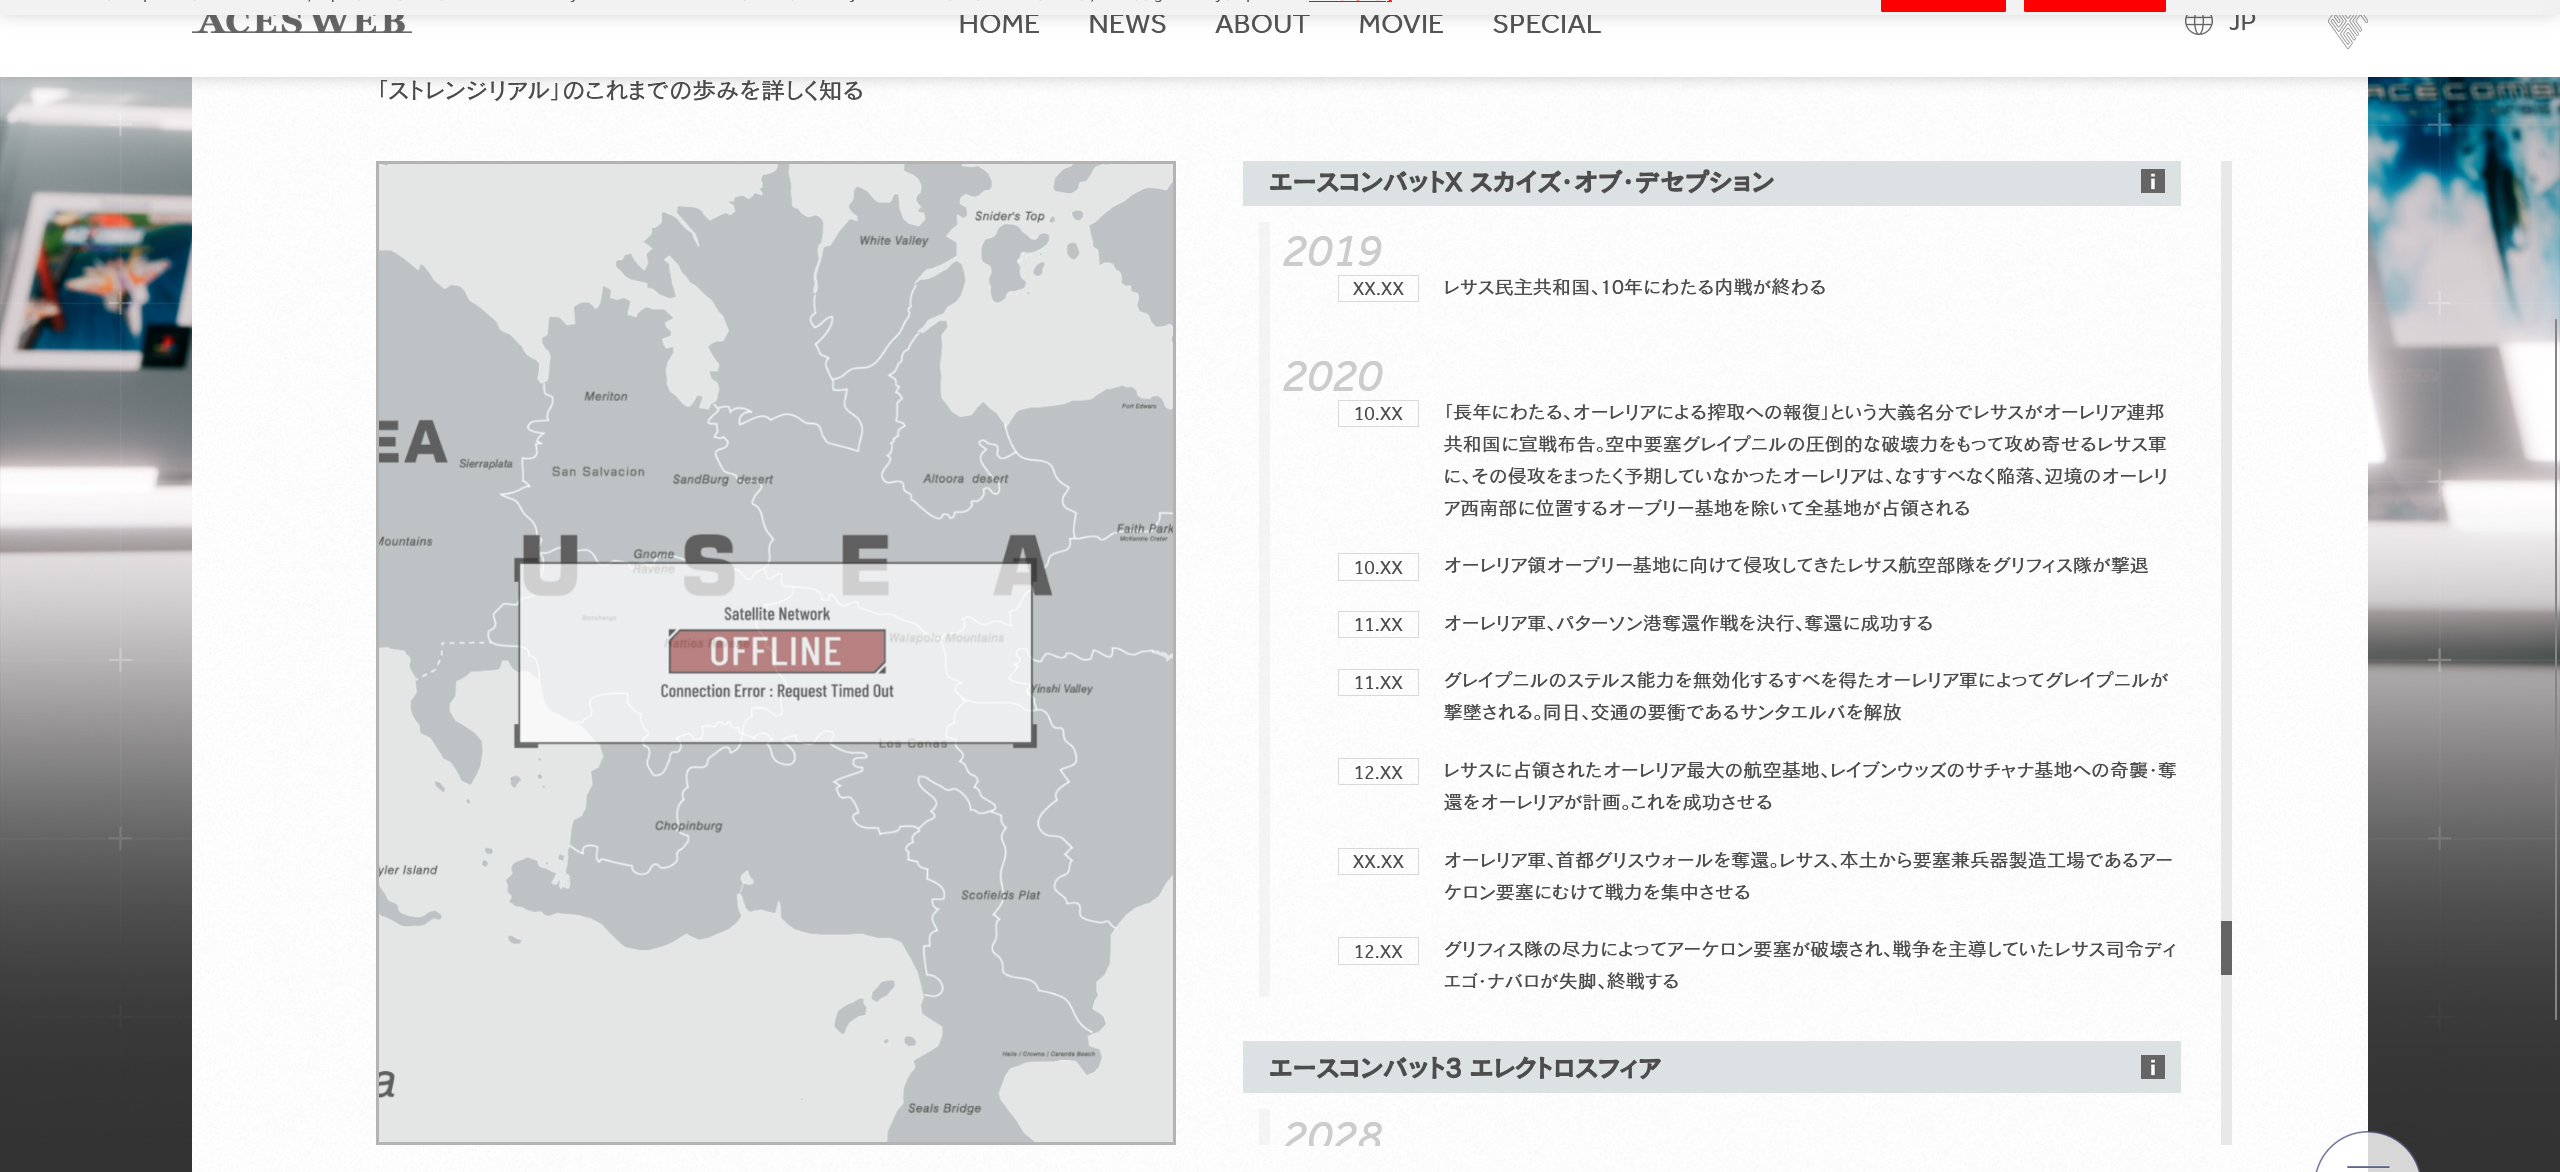The height and width of the screenshot is (1172, 2560).
Task: Open the SPECIAL menu item
Action: point(1546,24)
